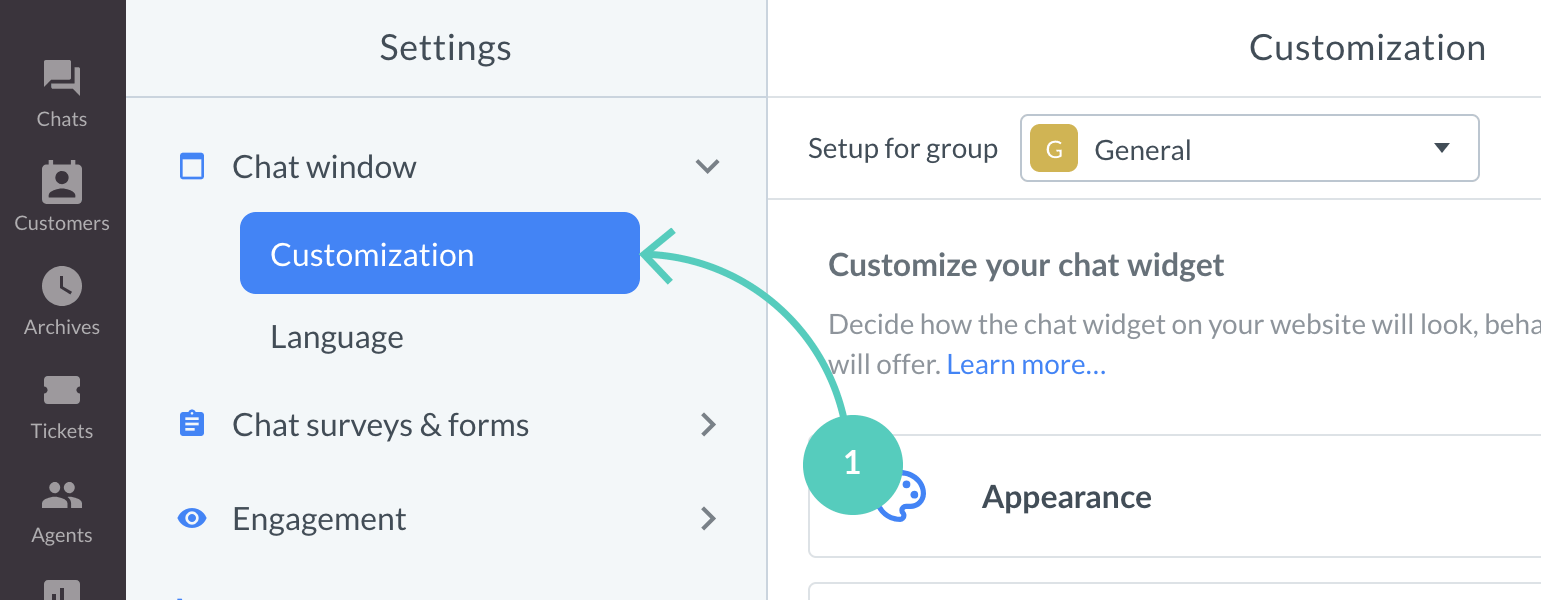This screenshot has width=1541, height=600.
Task: Expand Chat surveys & forms settings
Action: 708,424
